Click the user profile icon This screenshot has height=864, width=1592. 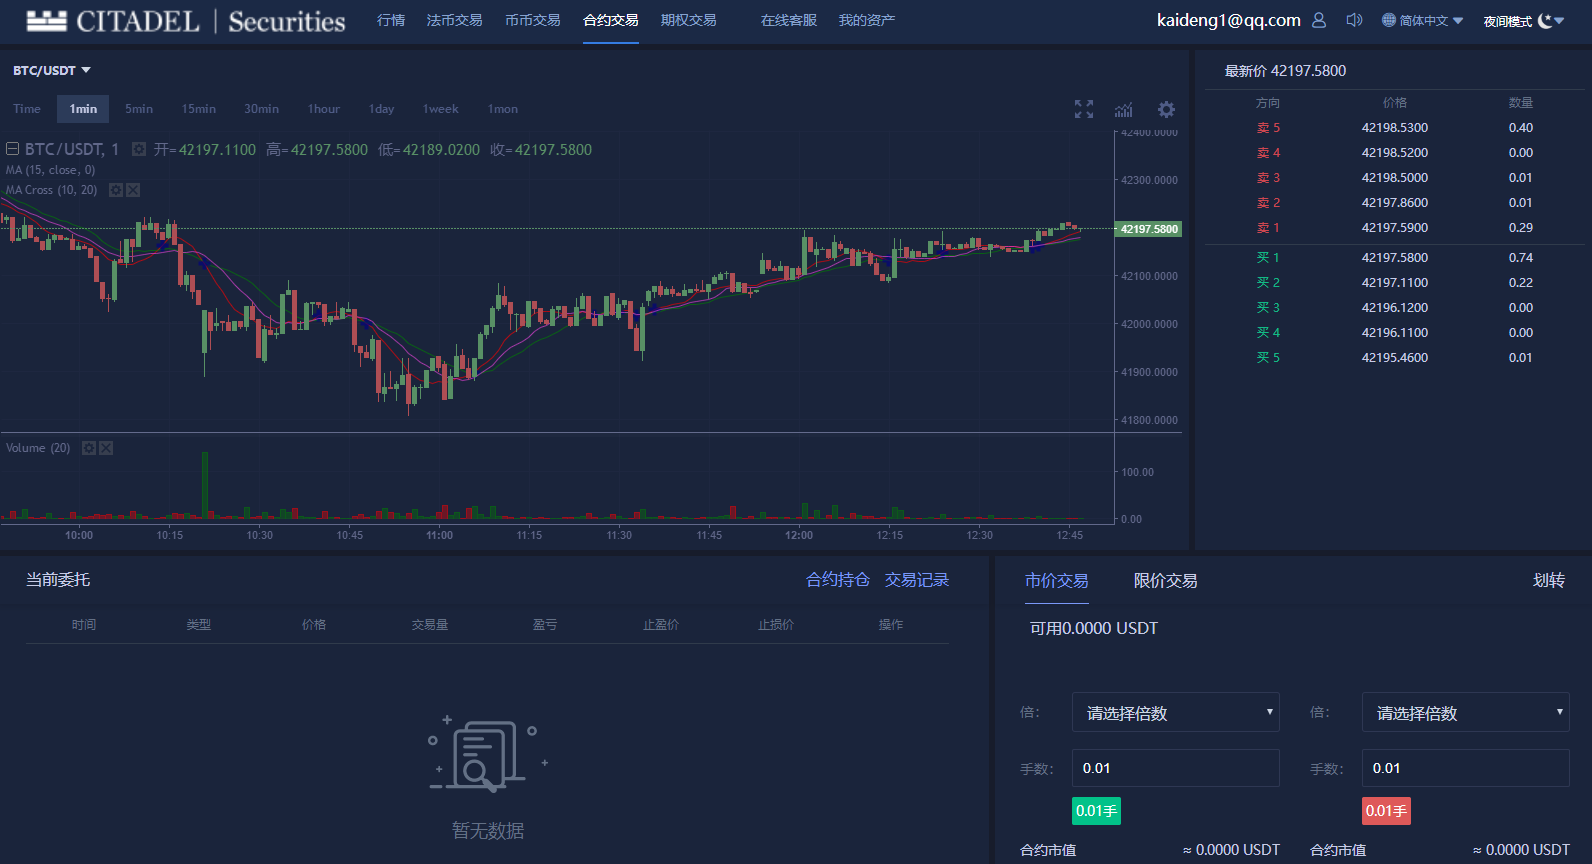[x=1319, y=20]
